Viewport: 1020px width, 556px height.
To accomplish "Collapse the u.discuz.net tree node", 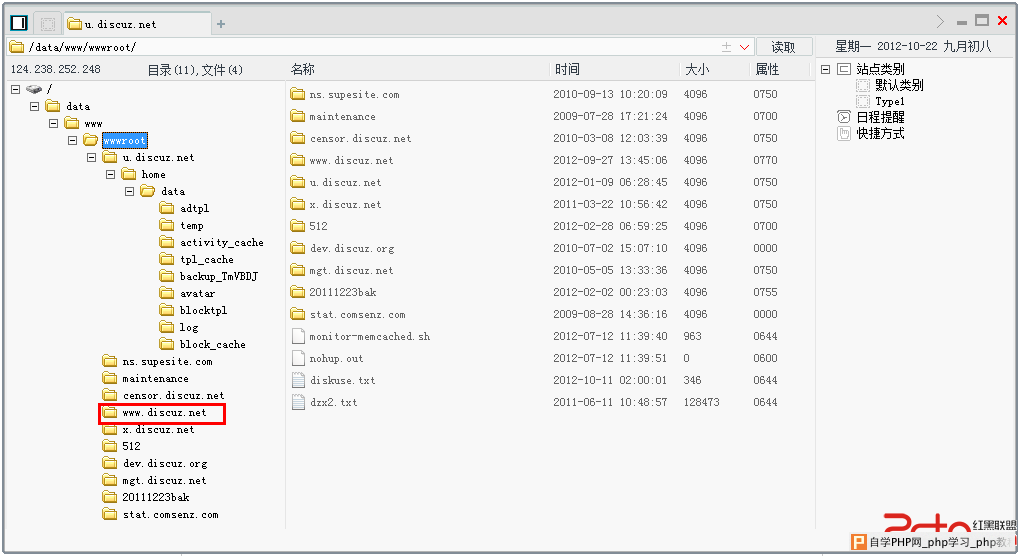I will coord(91,157).
